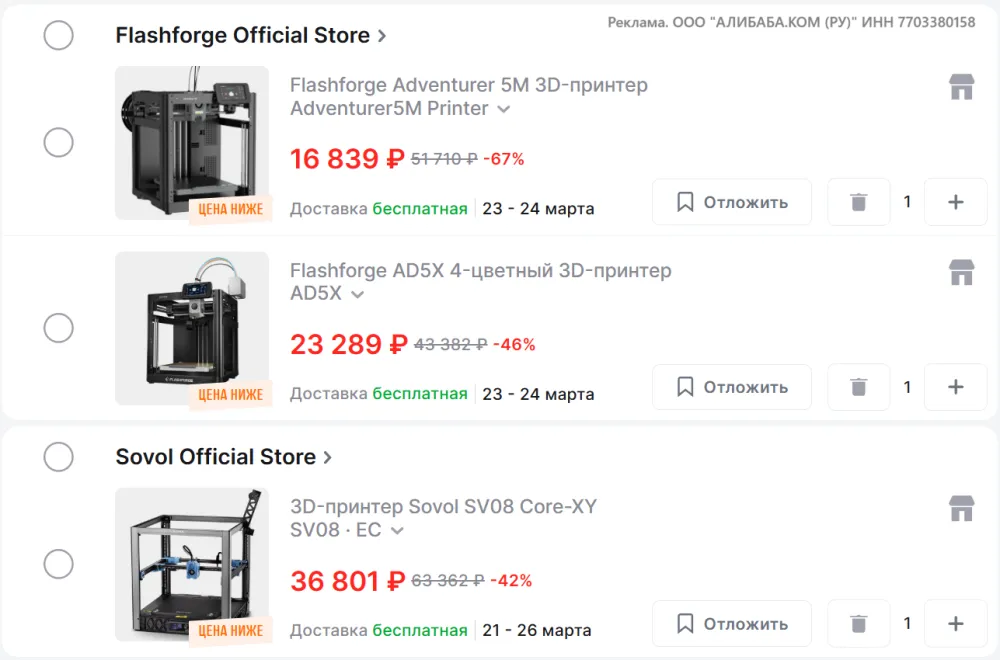This screenshot has height=660, width=1000.
Task: Delete Sovol SV08 with trash icon
Action: pos(858,623)
